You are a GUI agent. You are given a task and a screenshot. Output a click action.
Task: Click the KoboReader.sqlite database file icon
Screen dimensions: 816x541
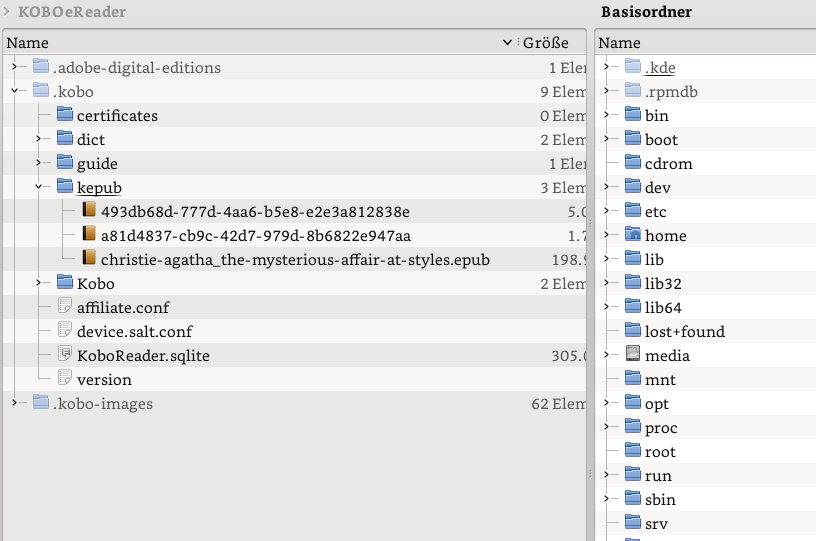click(x=65, y=355)
